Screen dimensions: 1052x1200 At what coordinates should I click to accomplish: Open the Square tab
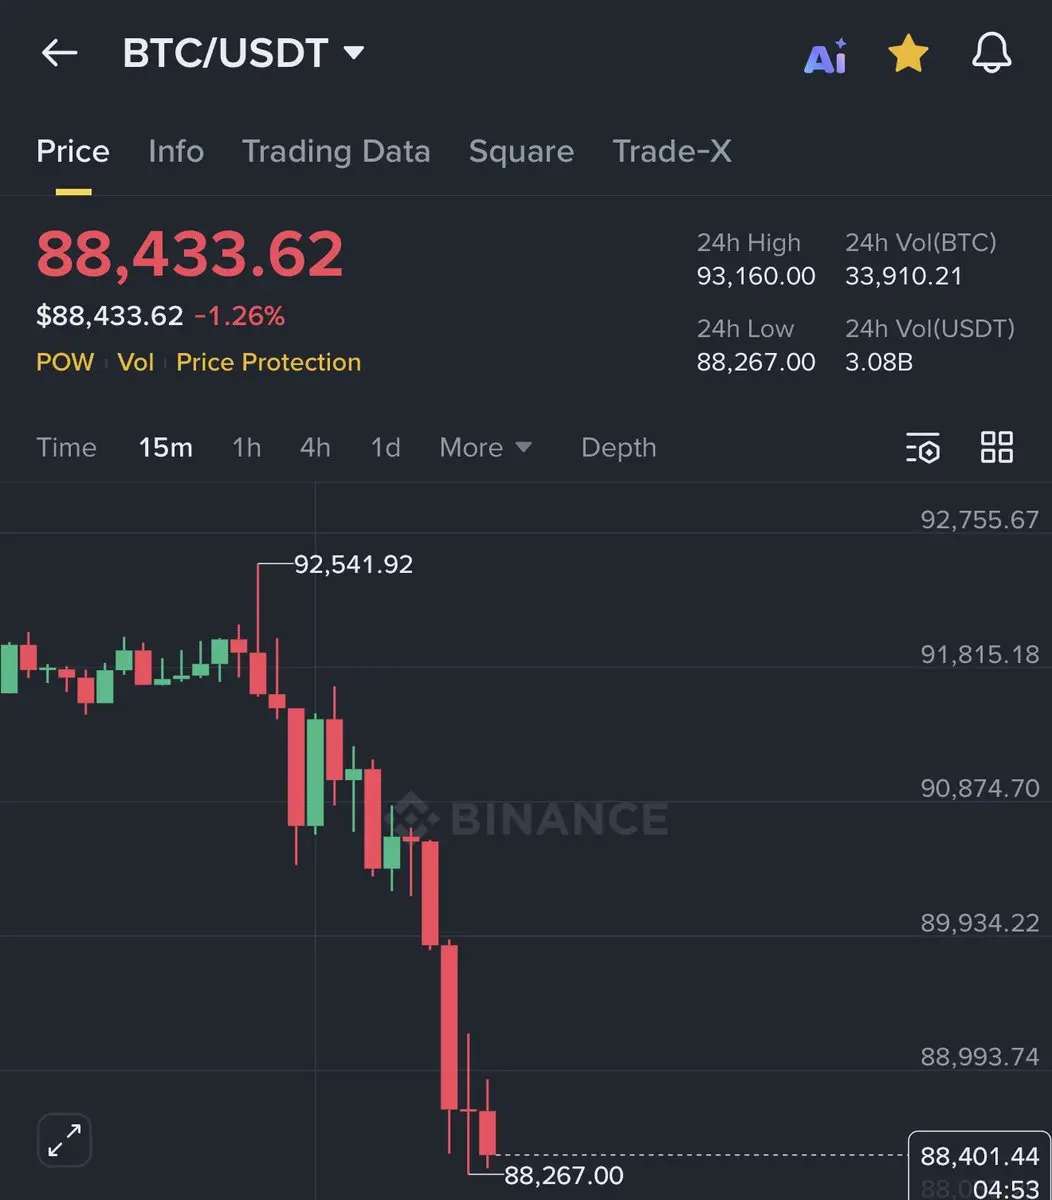point(521,151)
